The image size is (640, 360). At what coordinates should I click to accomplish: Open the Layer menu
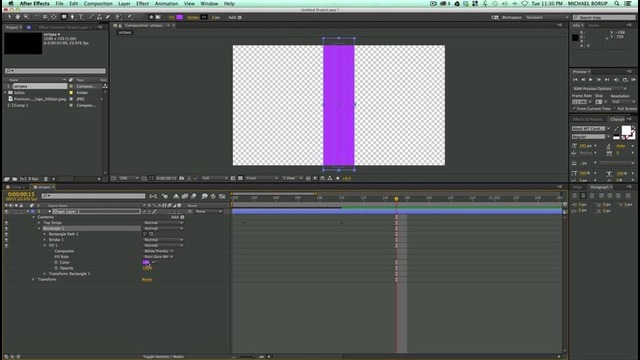pyautogui.click(x=124, y=3)
